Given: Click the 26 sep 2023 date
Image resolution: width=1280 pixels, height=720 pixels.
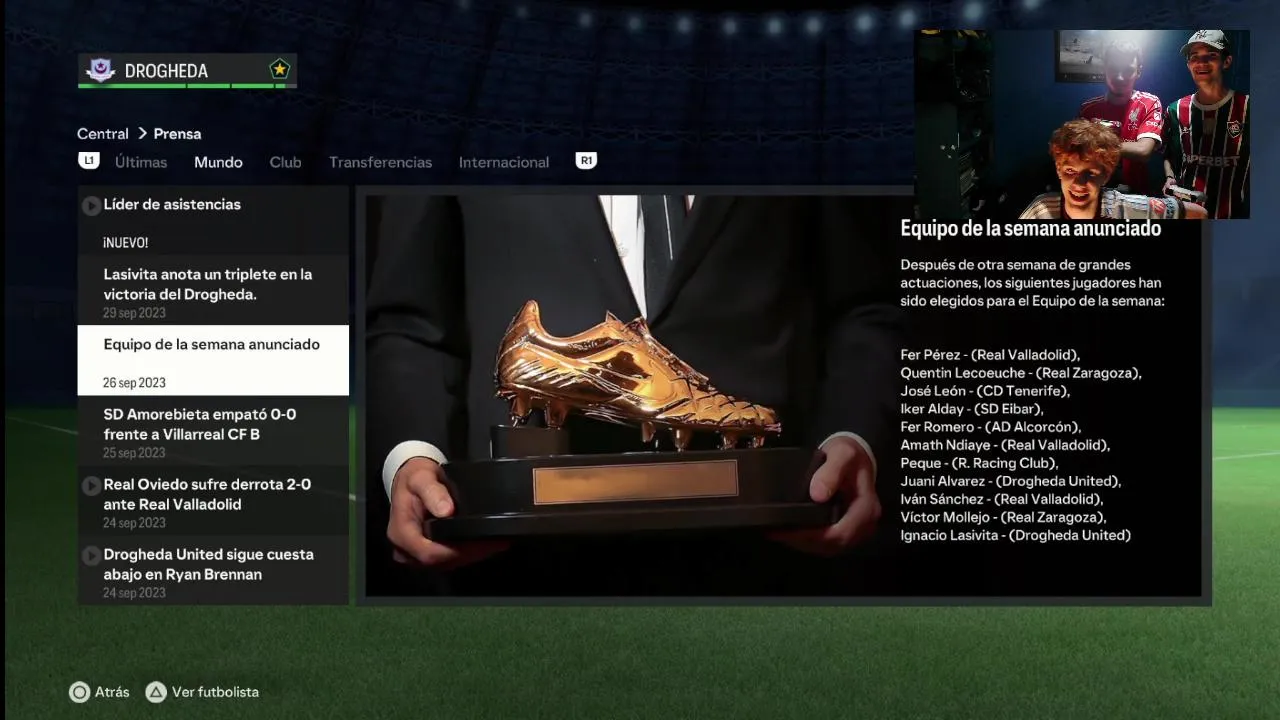Looking at the screenshot, I should click(135, 383).
